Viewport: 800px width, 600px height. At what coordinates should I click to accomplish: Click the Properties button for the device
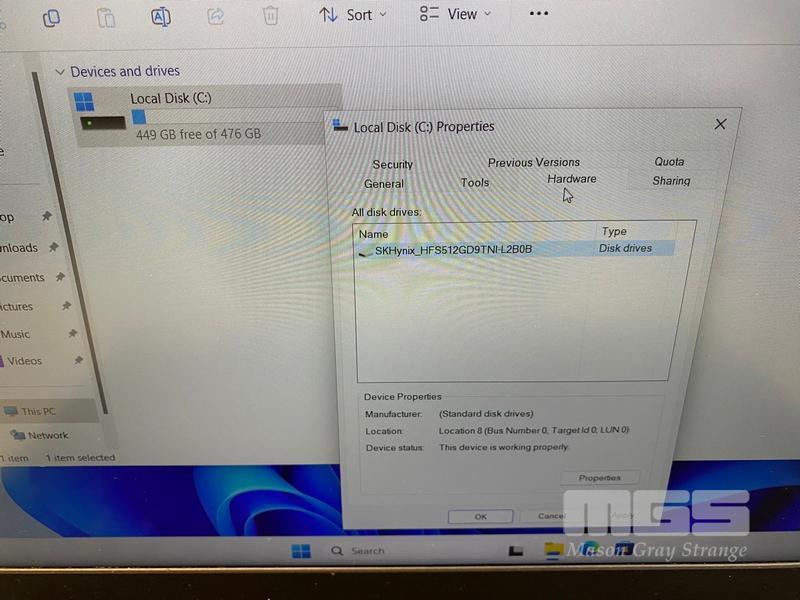tap(600, 478)
